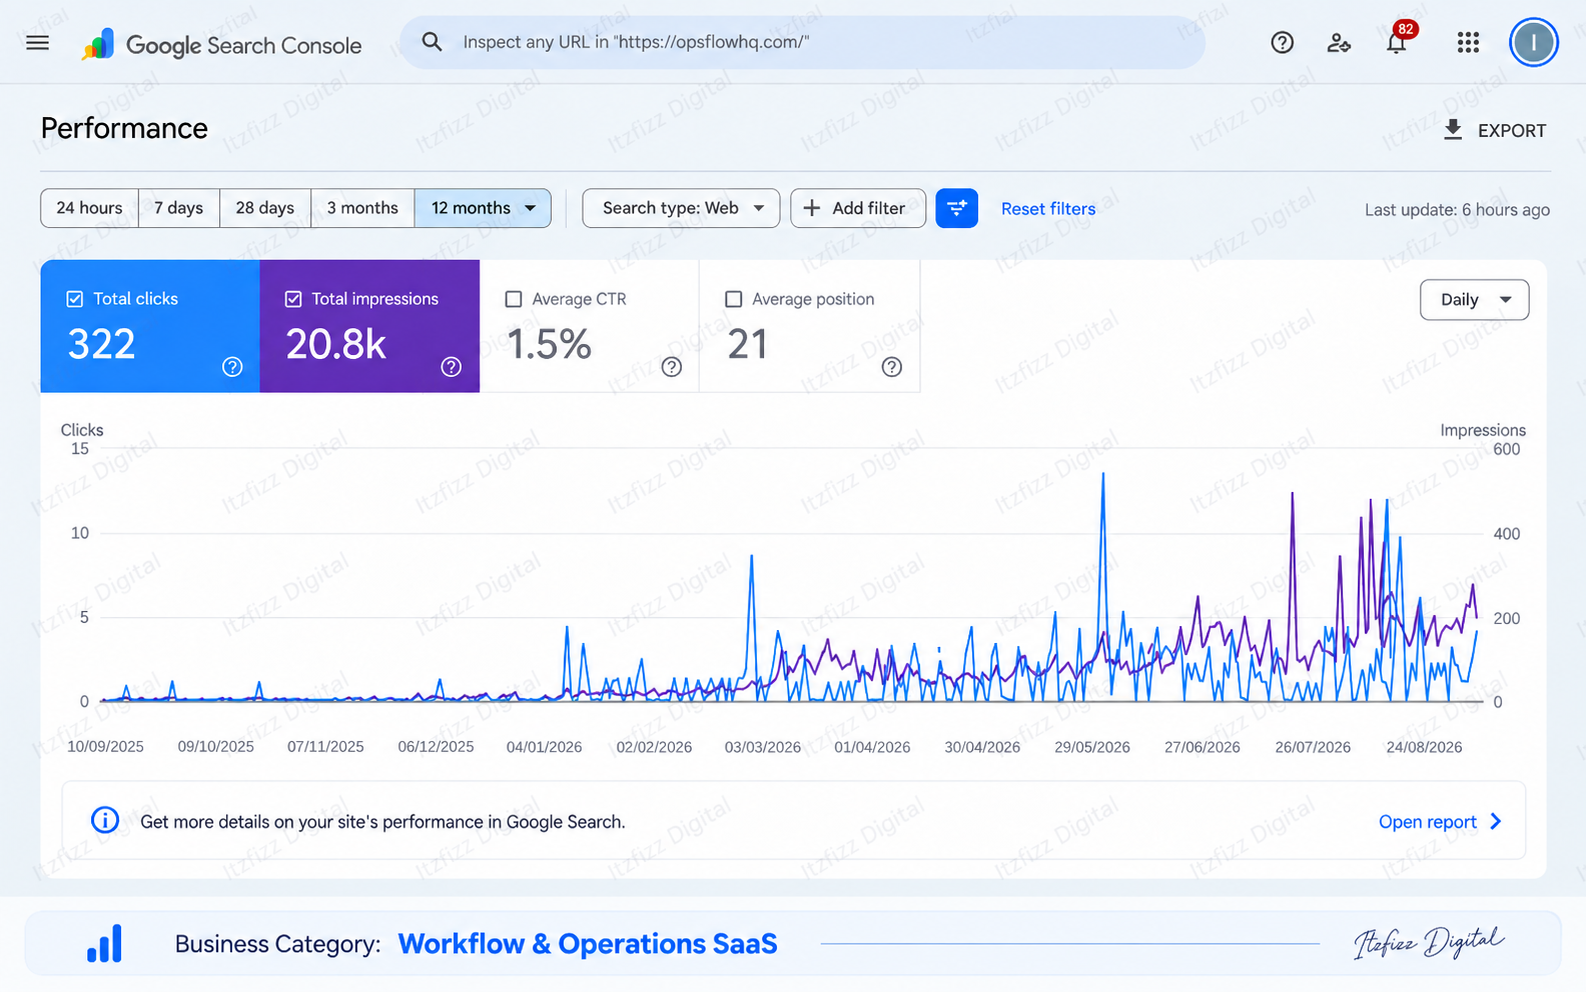Click the blue filter options icon

(957, 208)
